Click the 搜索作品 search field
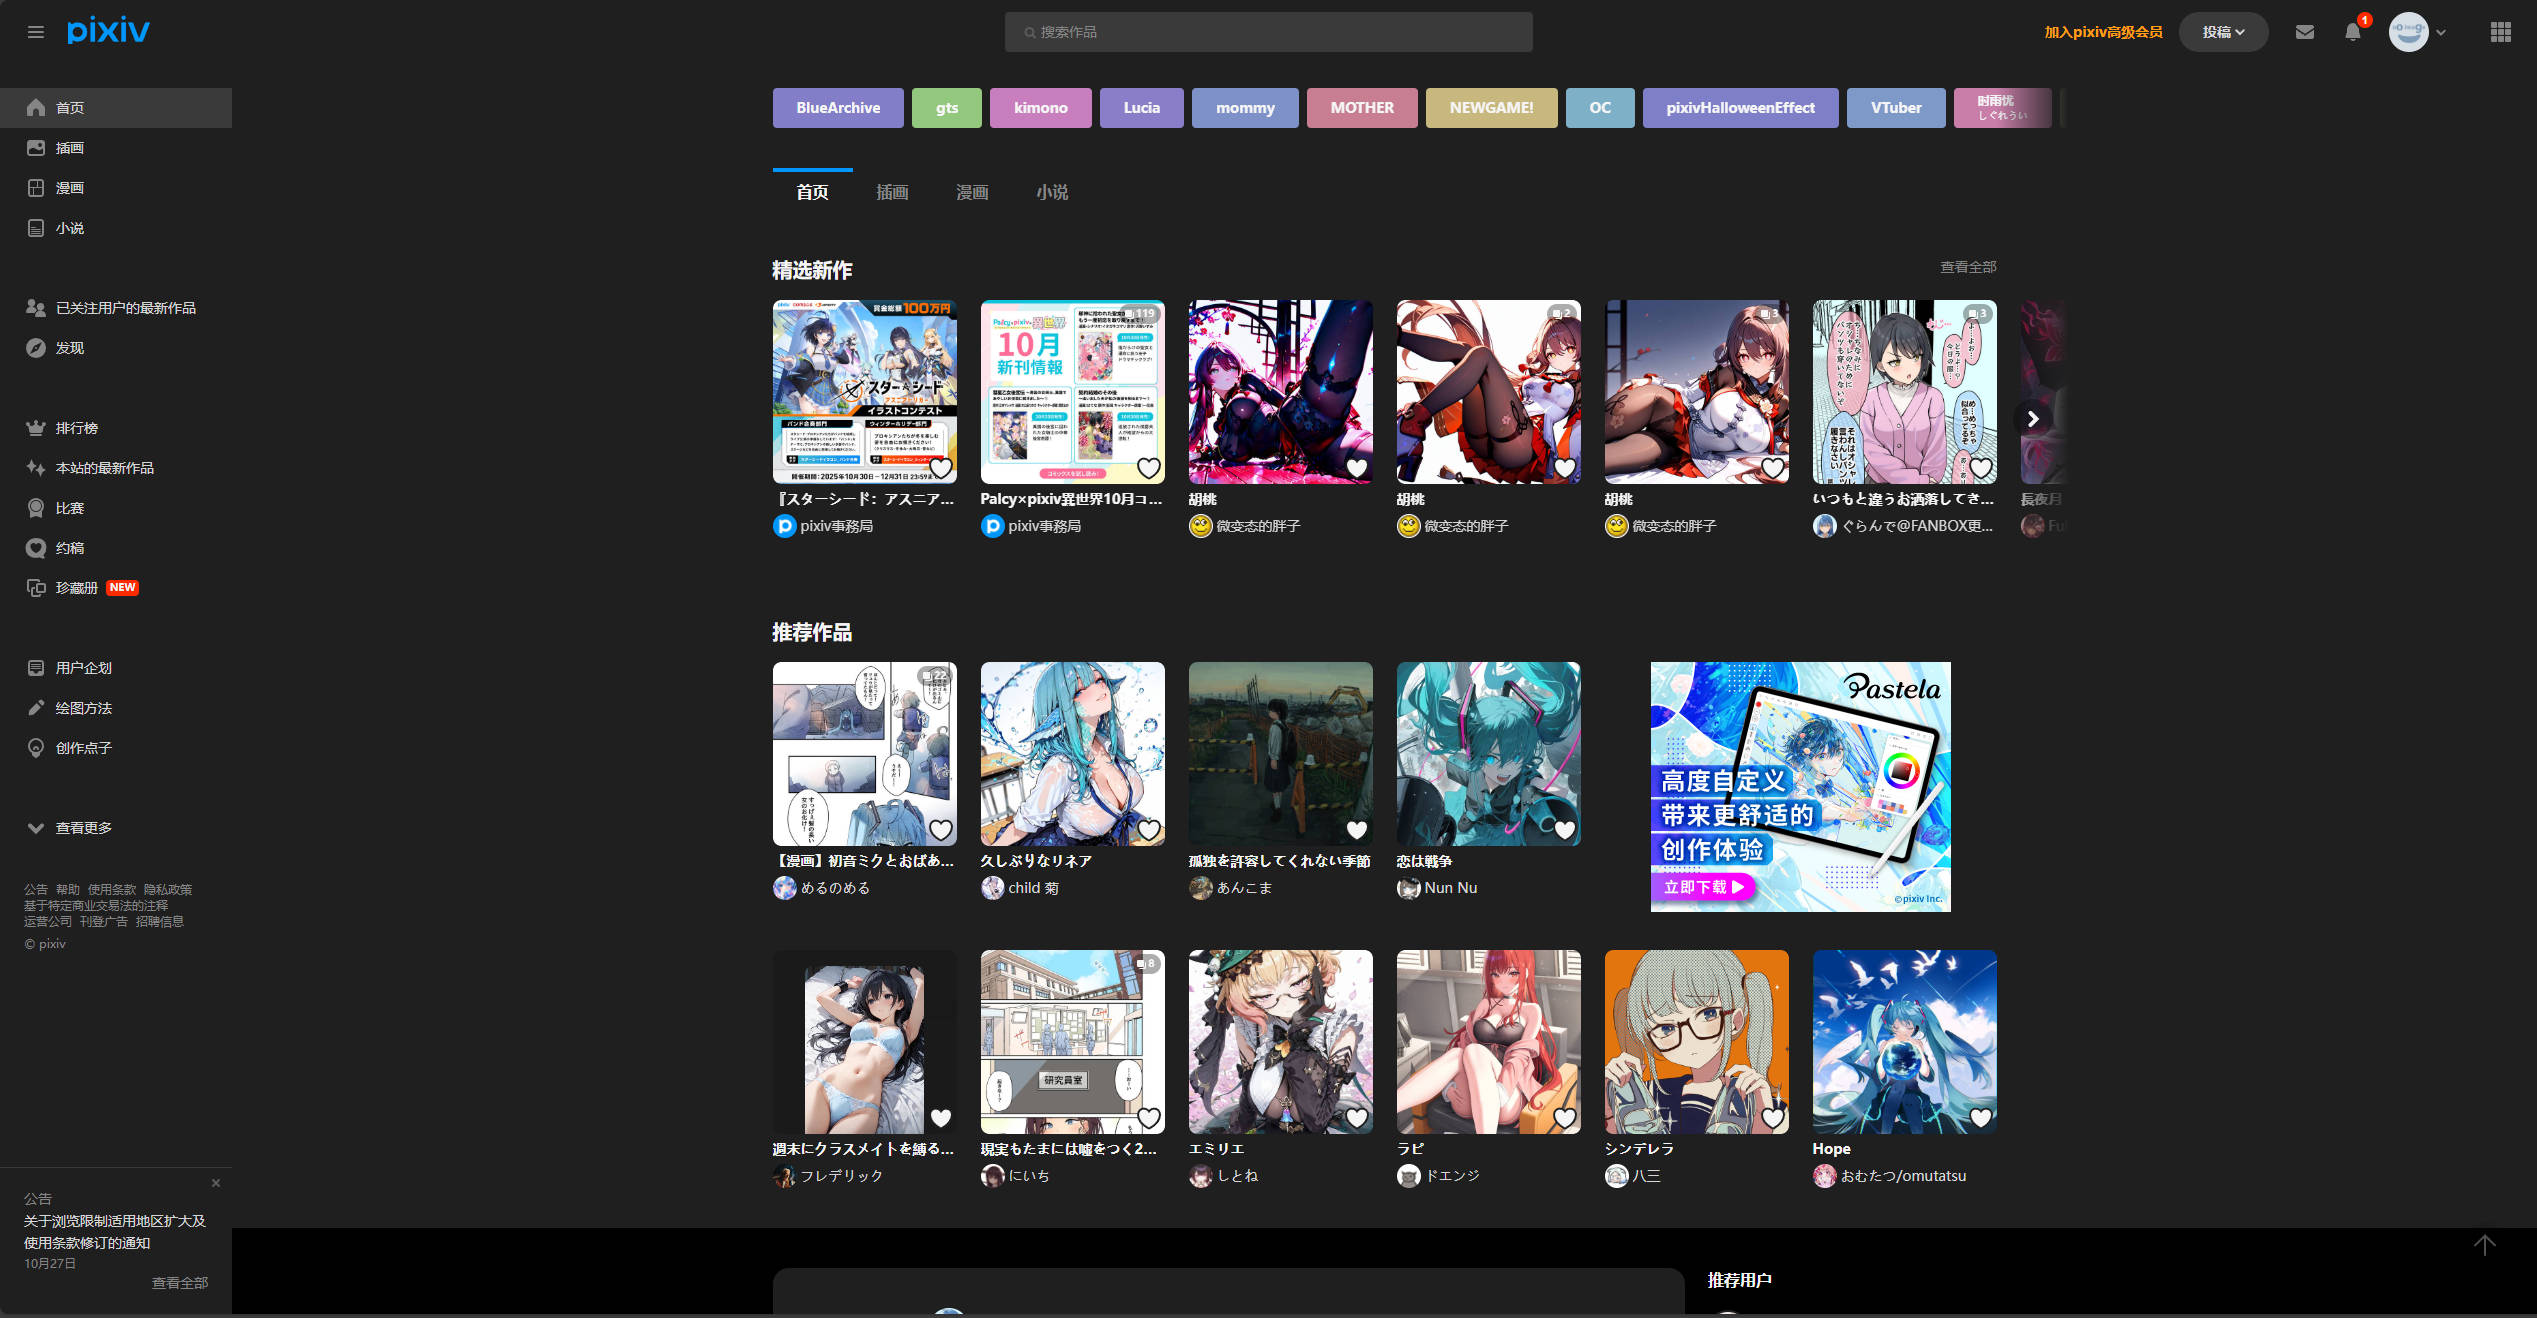Image resolution: width=2537 pixels, height=1318 pixels. tap(1268, 32)
